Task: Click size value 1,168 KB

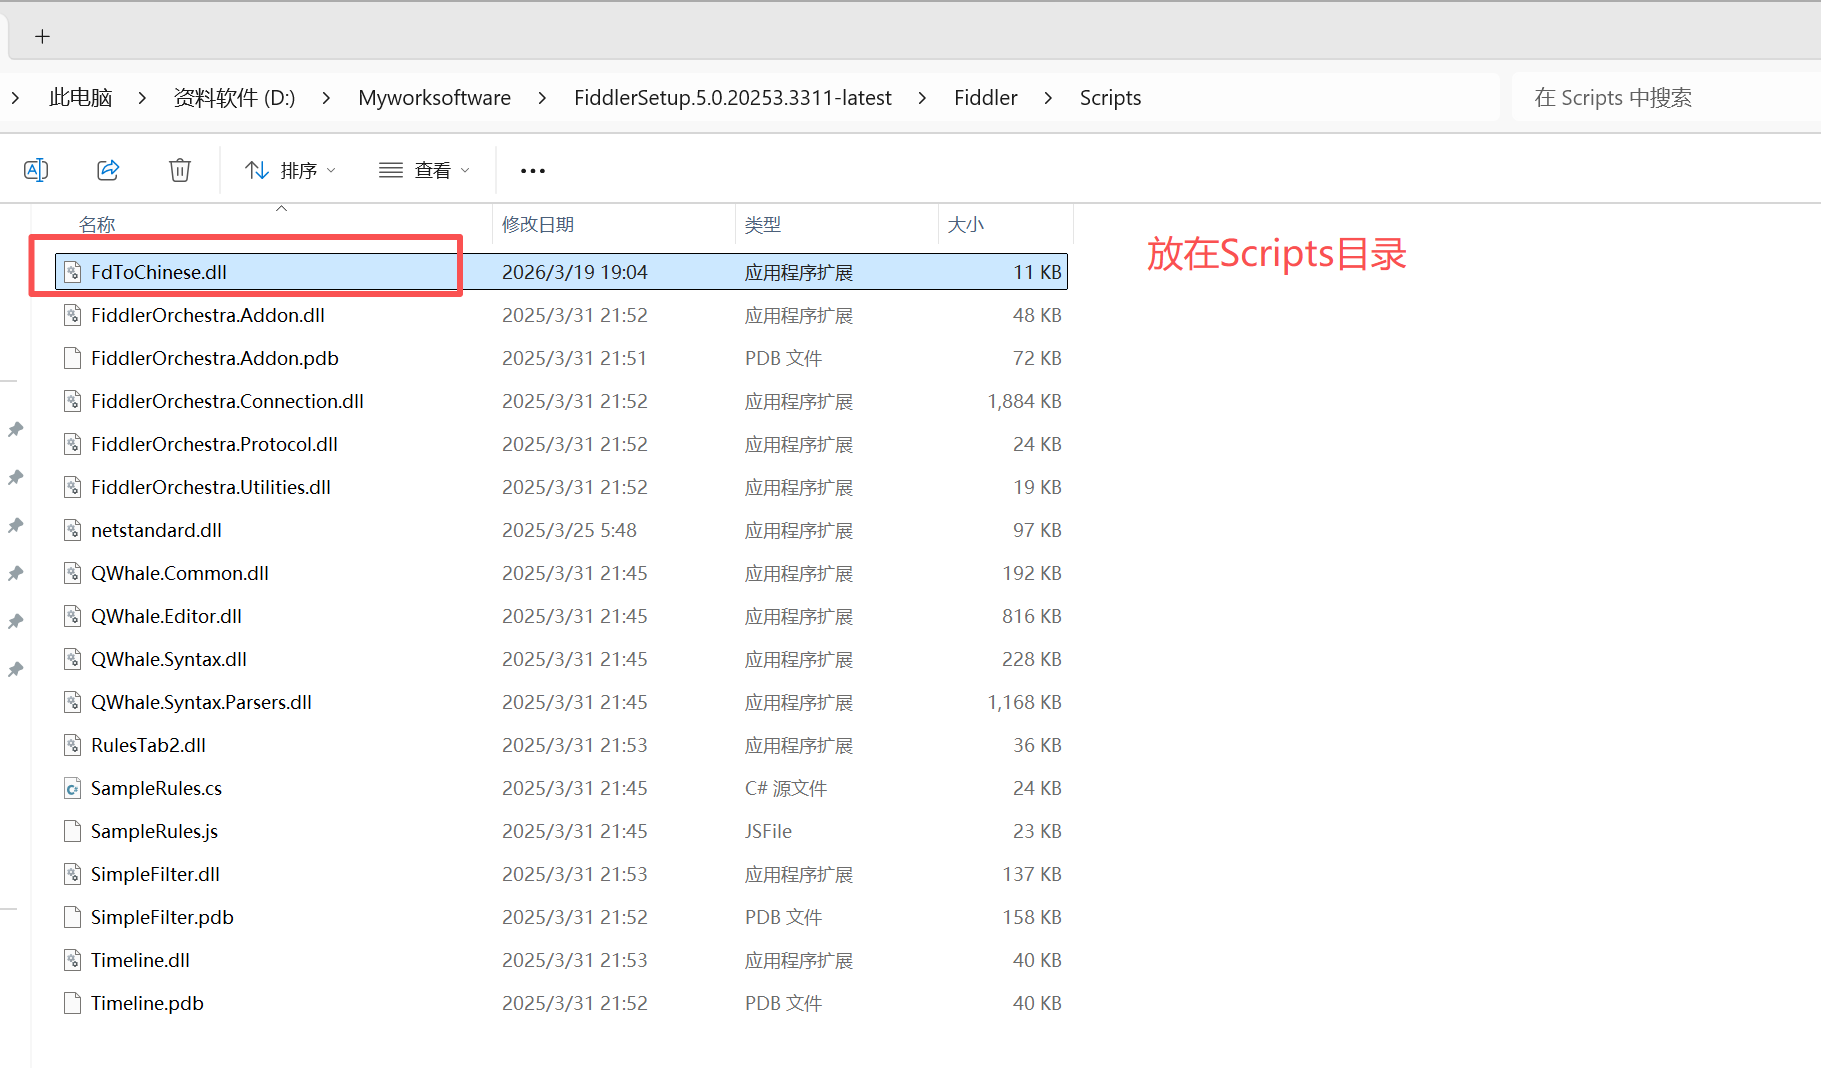Action: point(1025,702)
